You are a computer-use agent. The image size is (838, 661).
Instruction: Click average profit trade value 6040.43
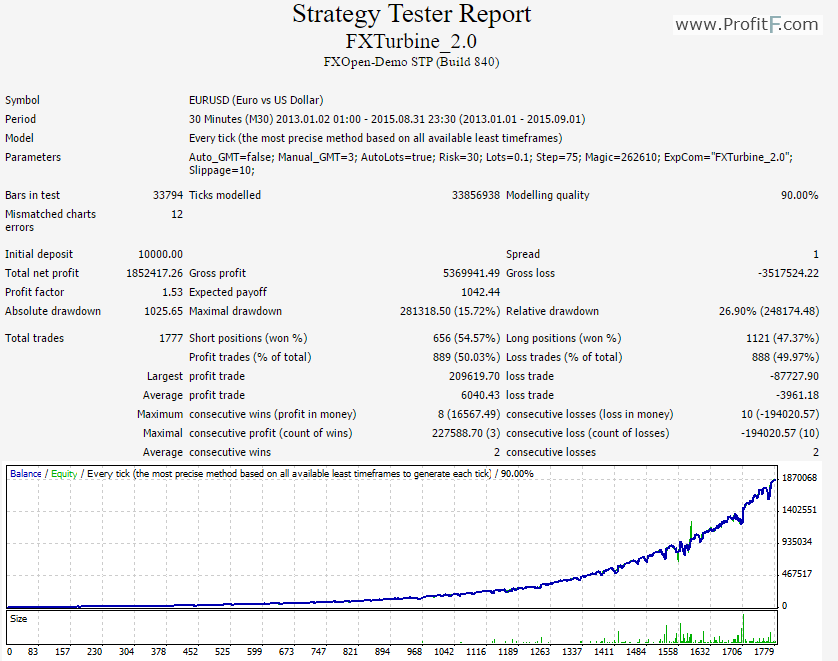tap(480, 395)
